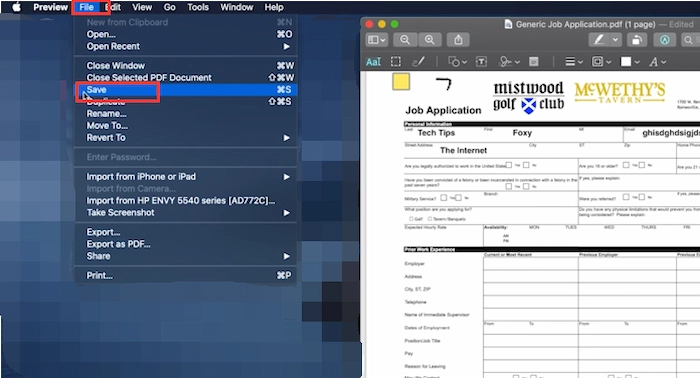Viewport: 700px width, 378px height.
Task: Expand Import from iPhone or iPad submenu
Action: point(184,177)
